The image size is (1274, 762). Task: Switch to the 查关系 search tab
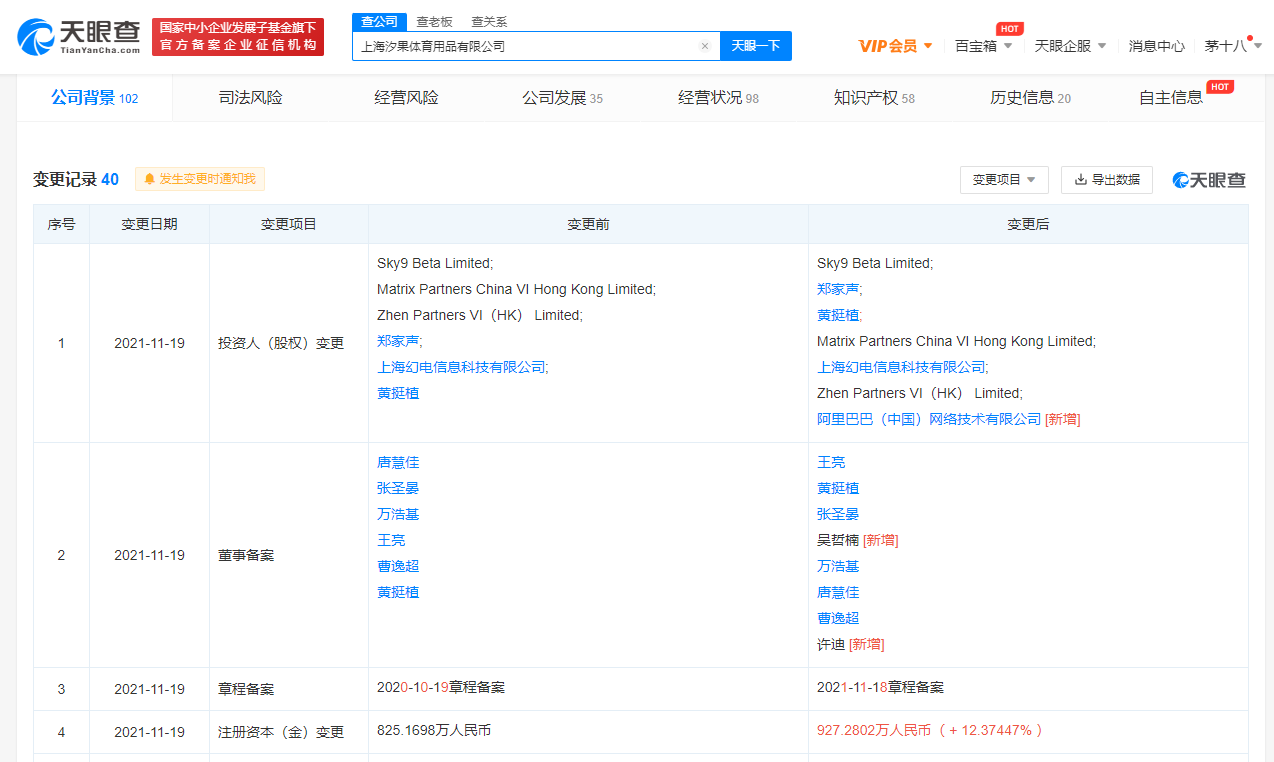[490, 21]
